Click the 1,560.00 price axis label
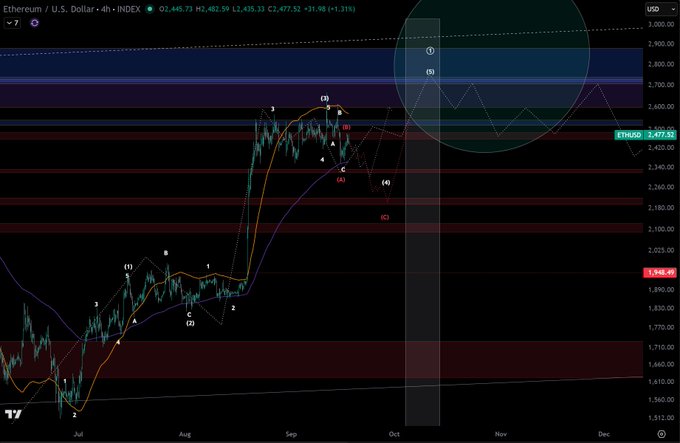This screenshot has width=680, height=443. pyautogui.click(x=661, y=400)
